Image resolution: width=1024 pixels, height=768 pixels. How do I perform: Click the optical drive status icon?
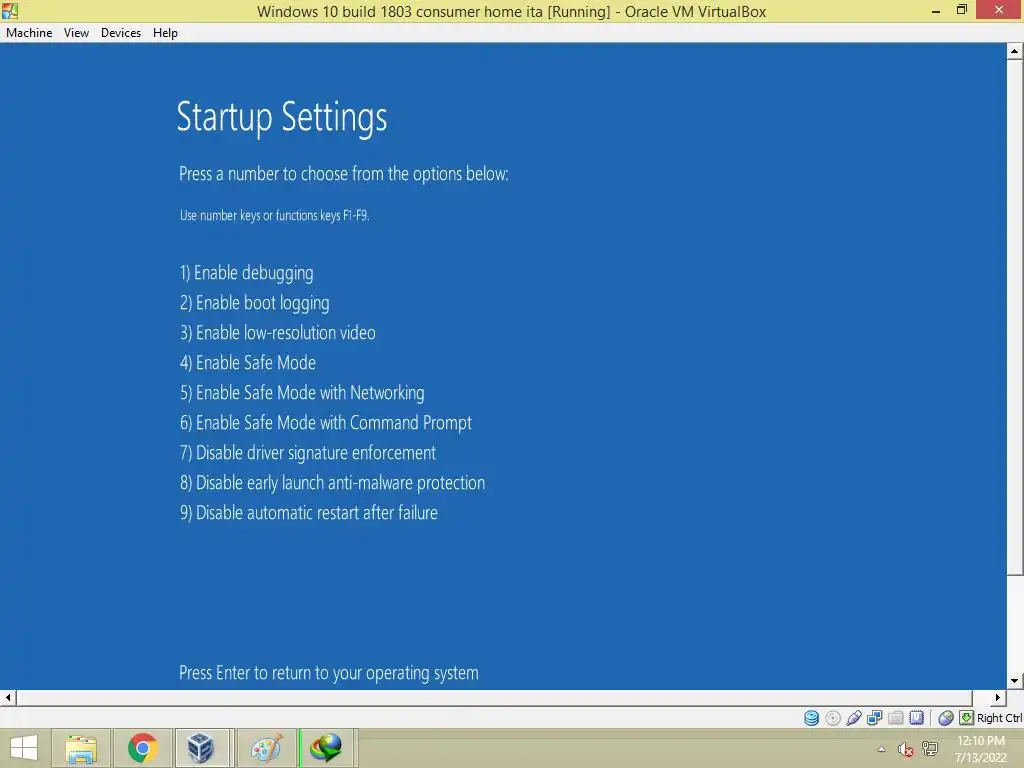833,718
